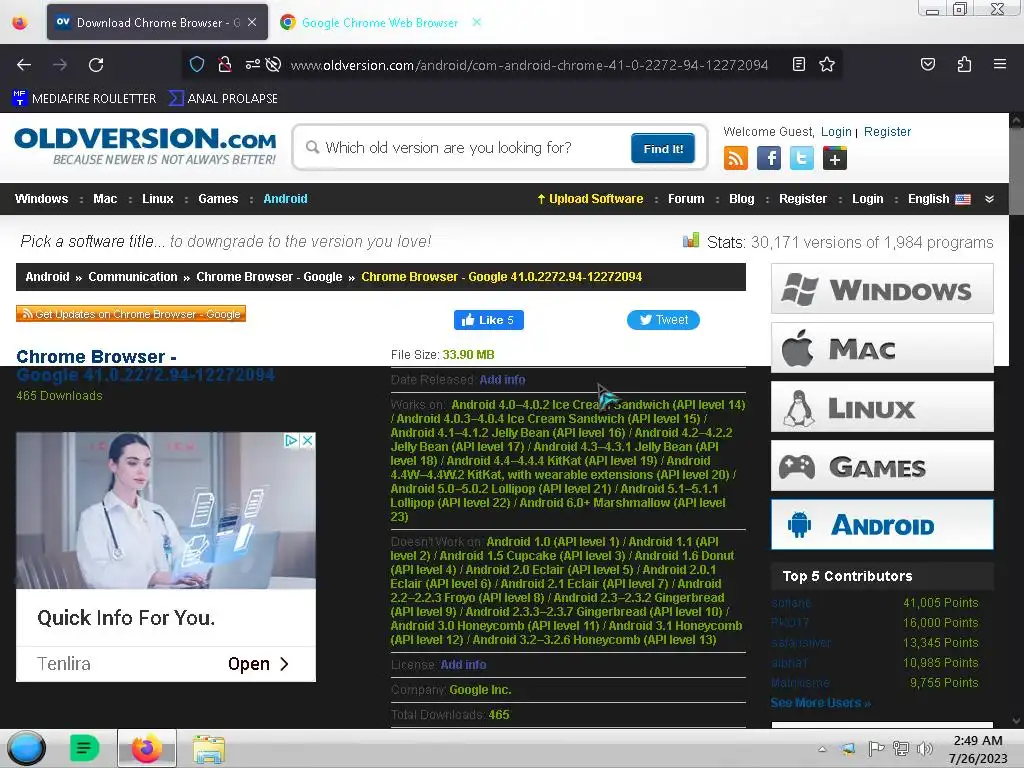1024x768 pixels.
Task: Click the Action Center flag tray icon
Action: point(876,748)
